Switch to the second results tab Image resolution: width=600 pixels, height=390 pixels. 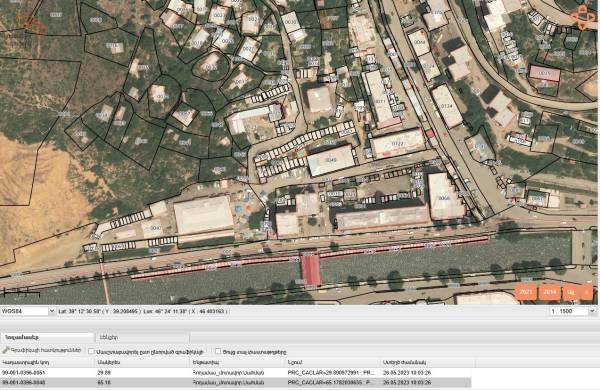click(x=142, y=337)
